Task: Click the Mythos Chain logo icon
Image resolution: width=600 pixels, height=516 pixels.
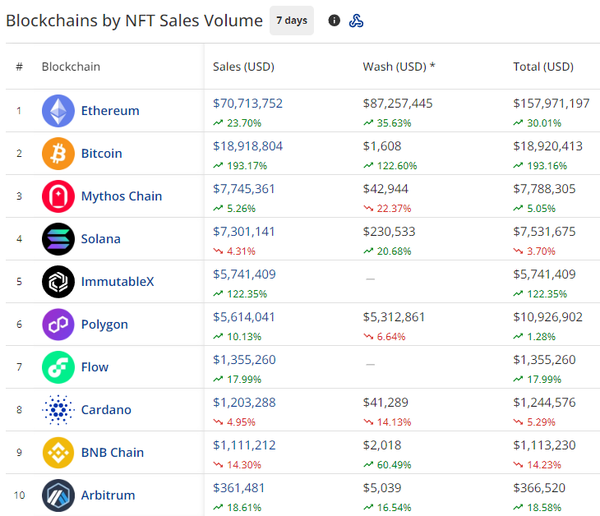Action: coord(58,196)
